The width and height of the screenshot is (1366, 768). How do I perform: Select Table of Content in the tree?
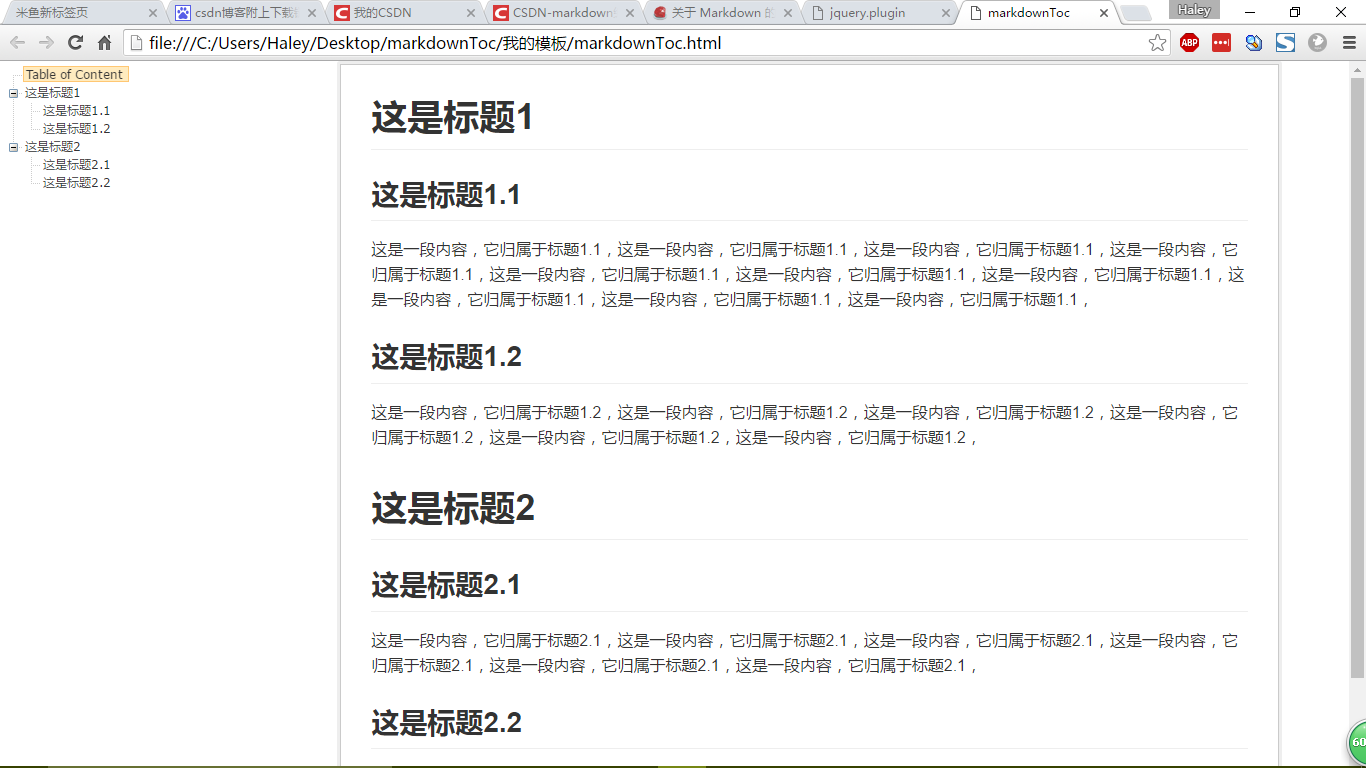point(75,74)
